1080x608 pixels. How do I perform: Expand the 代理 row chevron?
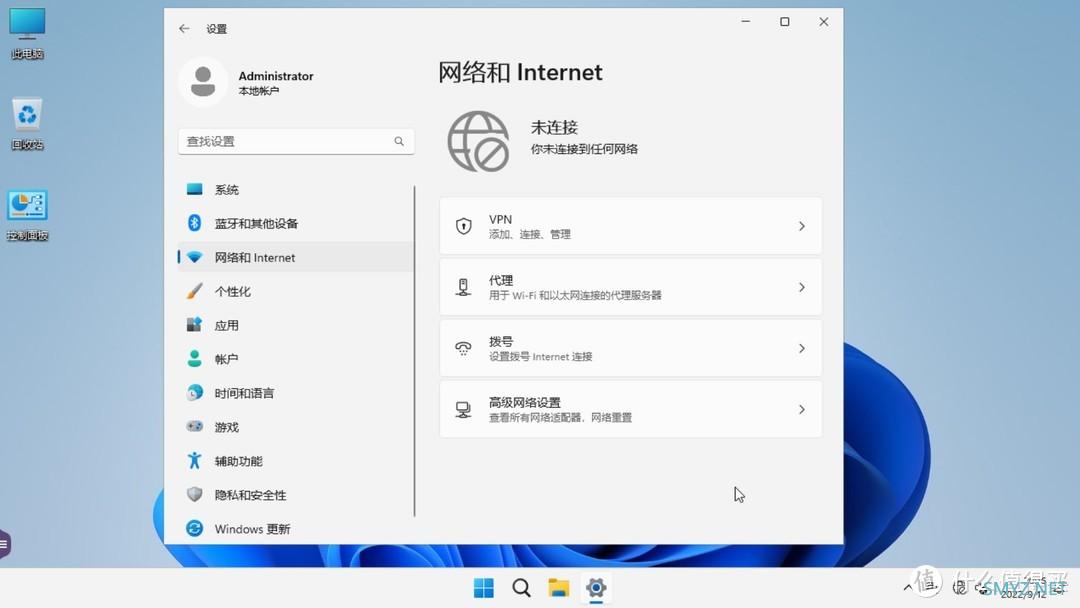(802, 287)
